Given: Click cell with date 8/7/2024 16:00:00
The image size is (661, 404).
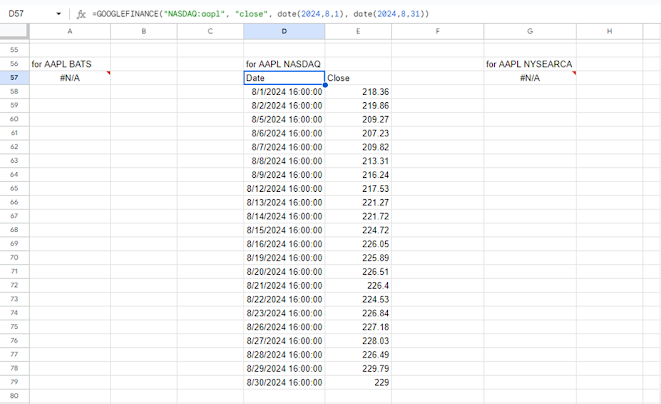Looking at the screenshot, I should [284, 147].
